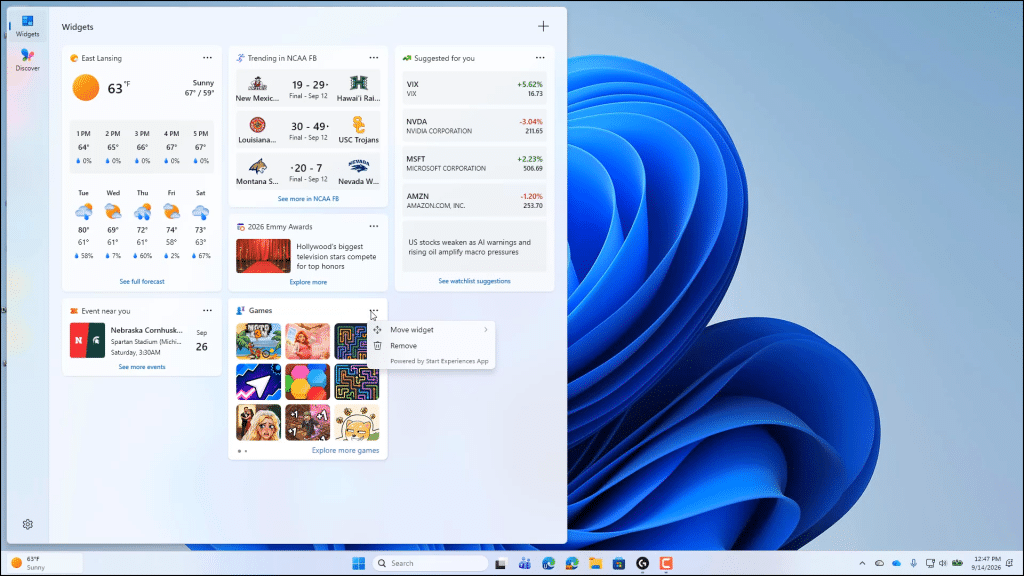Viewport: 1024px width, 576px height.
Task: Click the taskbar microphone icon
Action: 913,563
